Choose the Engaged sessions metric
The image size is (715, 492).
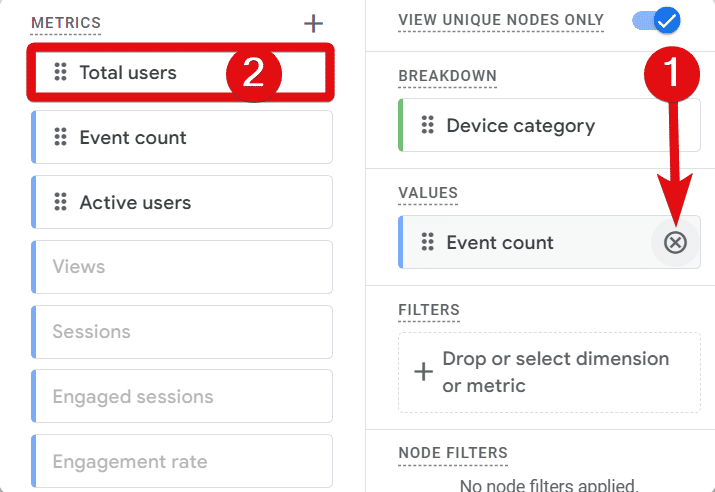coord(182,396)
